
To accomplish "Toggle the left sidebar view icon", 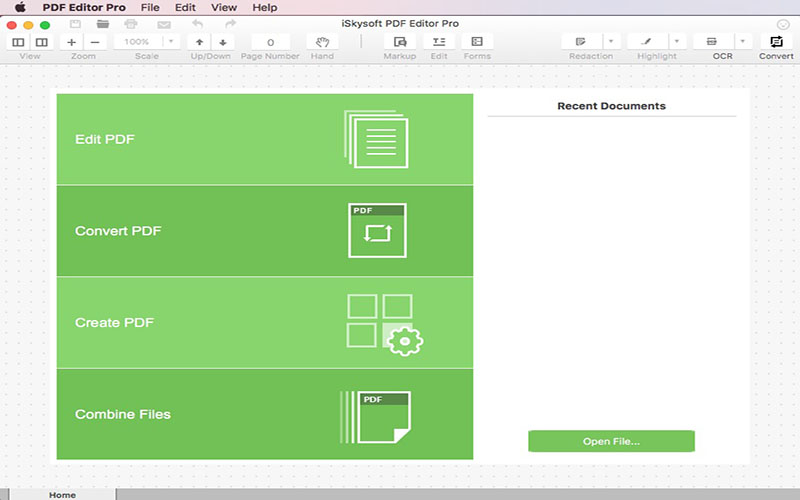I will [18, 42].
